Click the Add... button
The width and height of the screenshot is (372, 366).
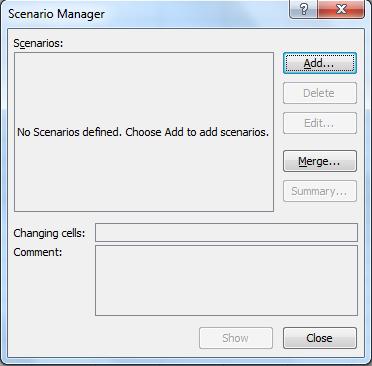320,63
